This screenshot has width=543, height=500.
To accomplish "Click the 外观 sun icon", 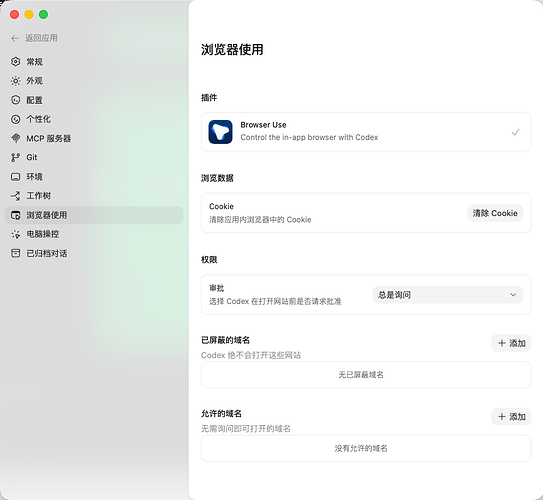I will pos(16,81).
